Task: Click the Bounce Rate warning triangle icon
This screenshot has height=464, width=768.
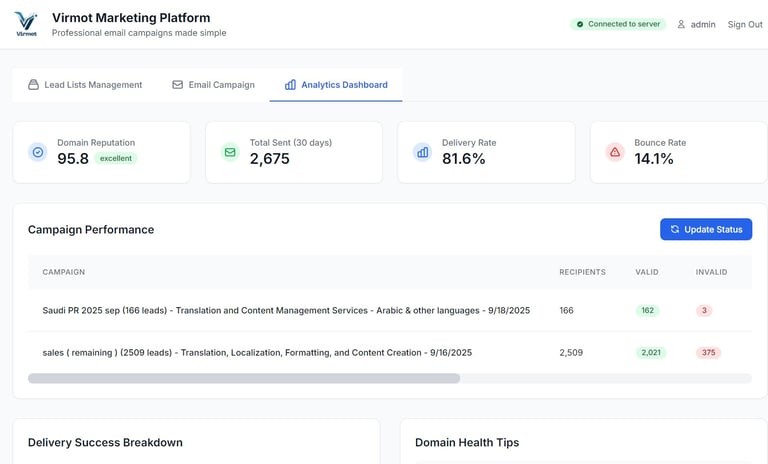Action: [x=615, y=152]
